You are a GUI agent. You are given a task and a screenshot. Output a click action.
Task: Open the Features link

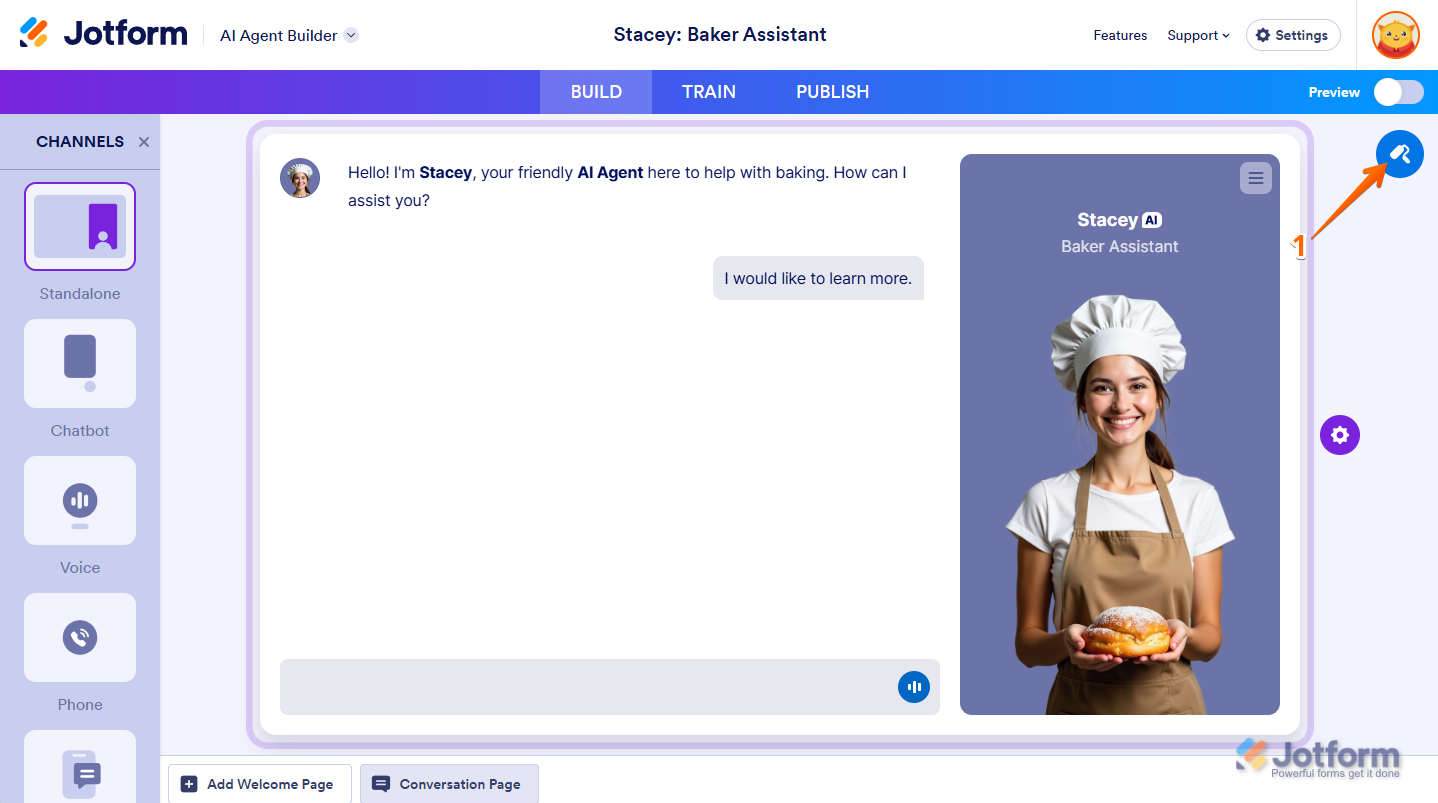(x=1120, y=35)
